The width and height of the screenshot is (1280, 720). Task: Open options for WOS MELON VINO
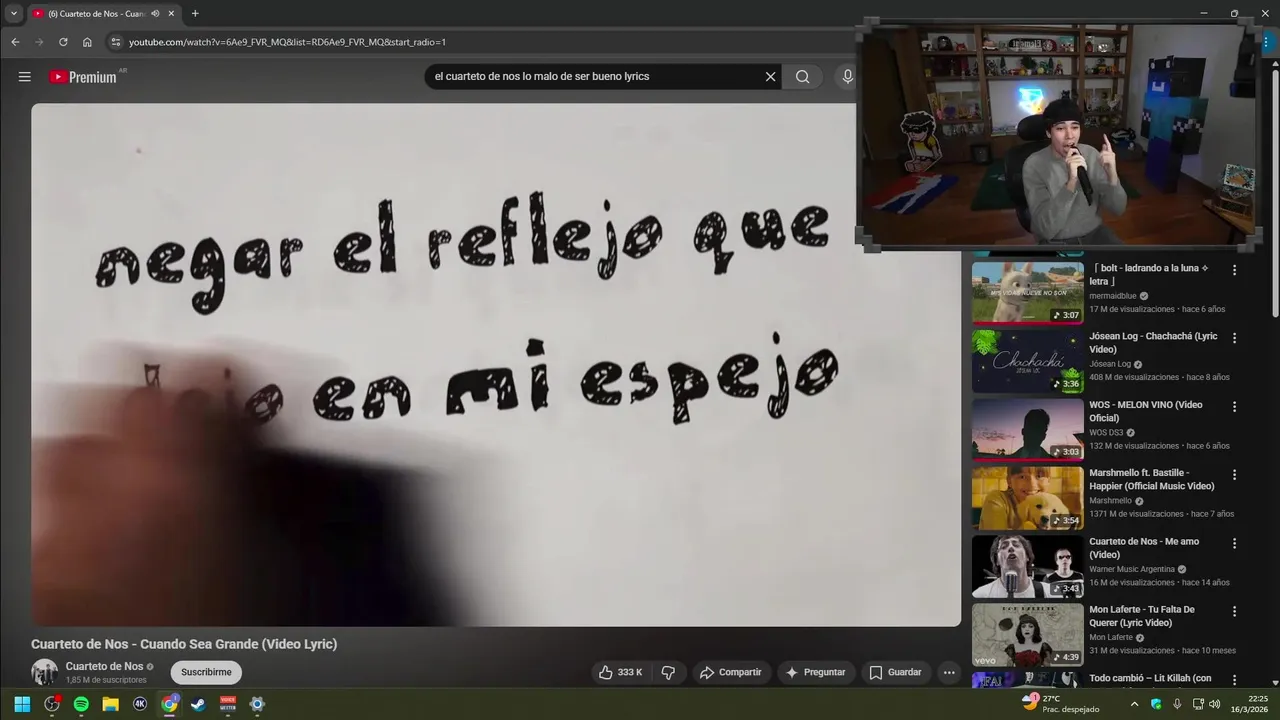1234,407
